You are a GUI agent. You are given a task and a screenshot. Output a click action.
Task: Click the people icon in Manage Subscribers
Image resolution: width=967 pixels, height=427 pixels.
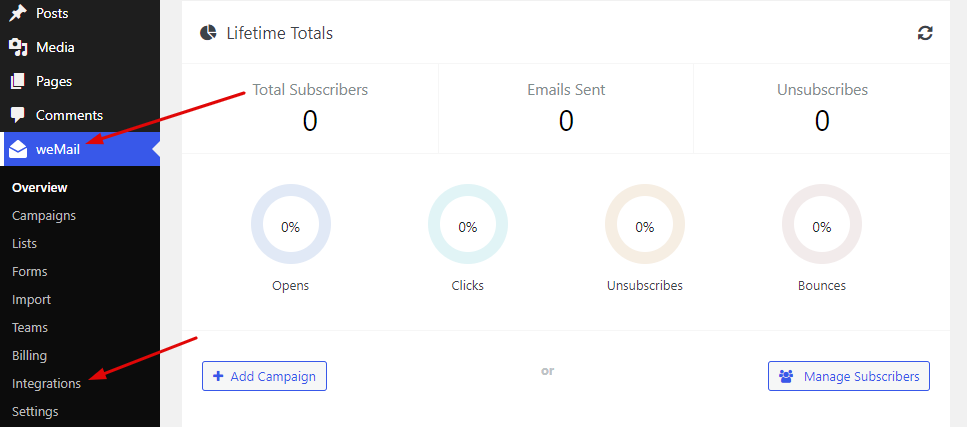tap(786, 376)
